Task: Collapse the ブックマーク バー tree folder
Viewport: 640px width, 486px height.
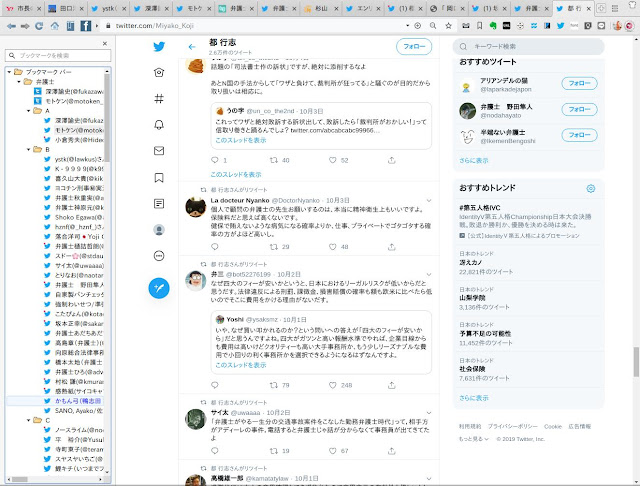Action: pos(9,72)
